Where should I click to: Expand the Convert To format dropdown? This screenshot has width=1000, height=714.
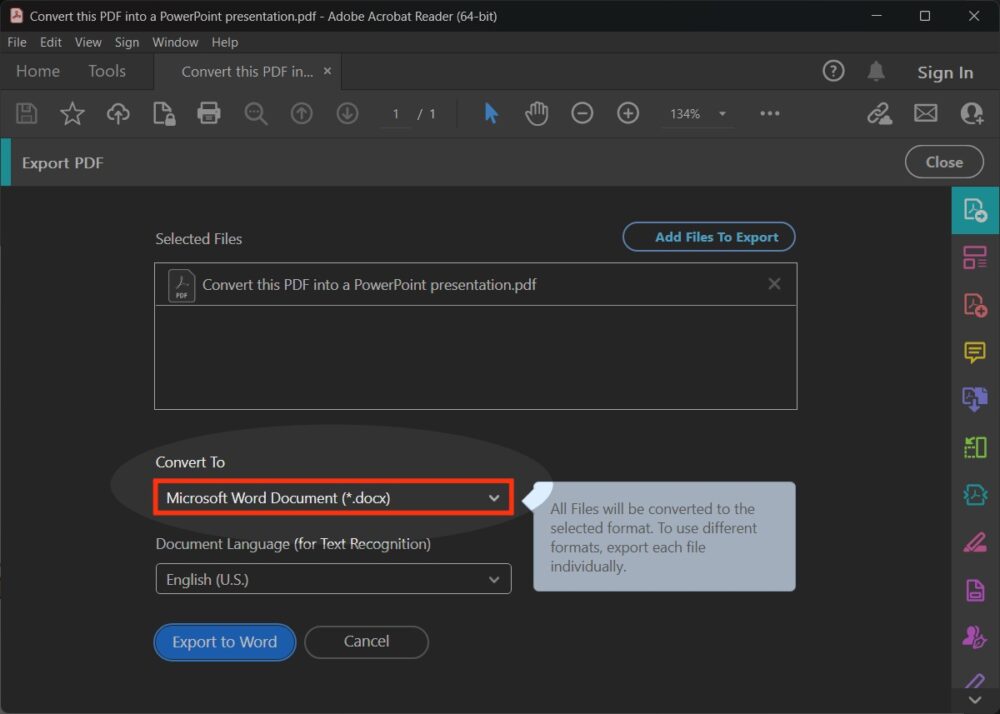click(333, 498)
